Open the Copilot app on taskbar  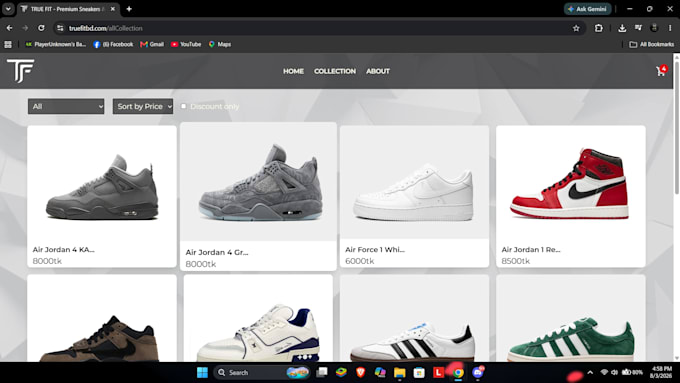click(x=380, y=372)
